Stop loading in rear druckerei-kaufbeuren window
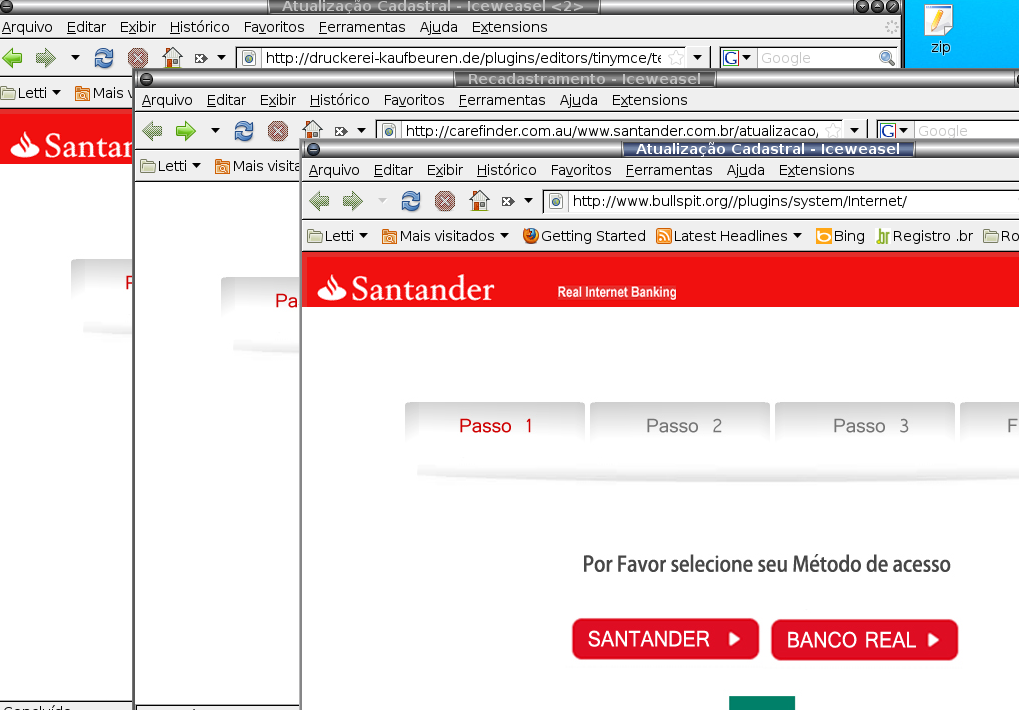This screenshot has width=1019, height=710. tap(138, 58)
